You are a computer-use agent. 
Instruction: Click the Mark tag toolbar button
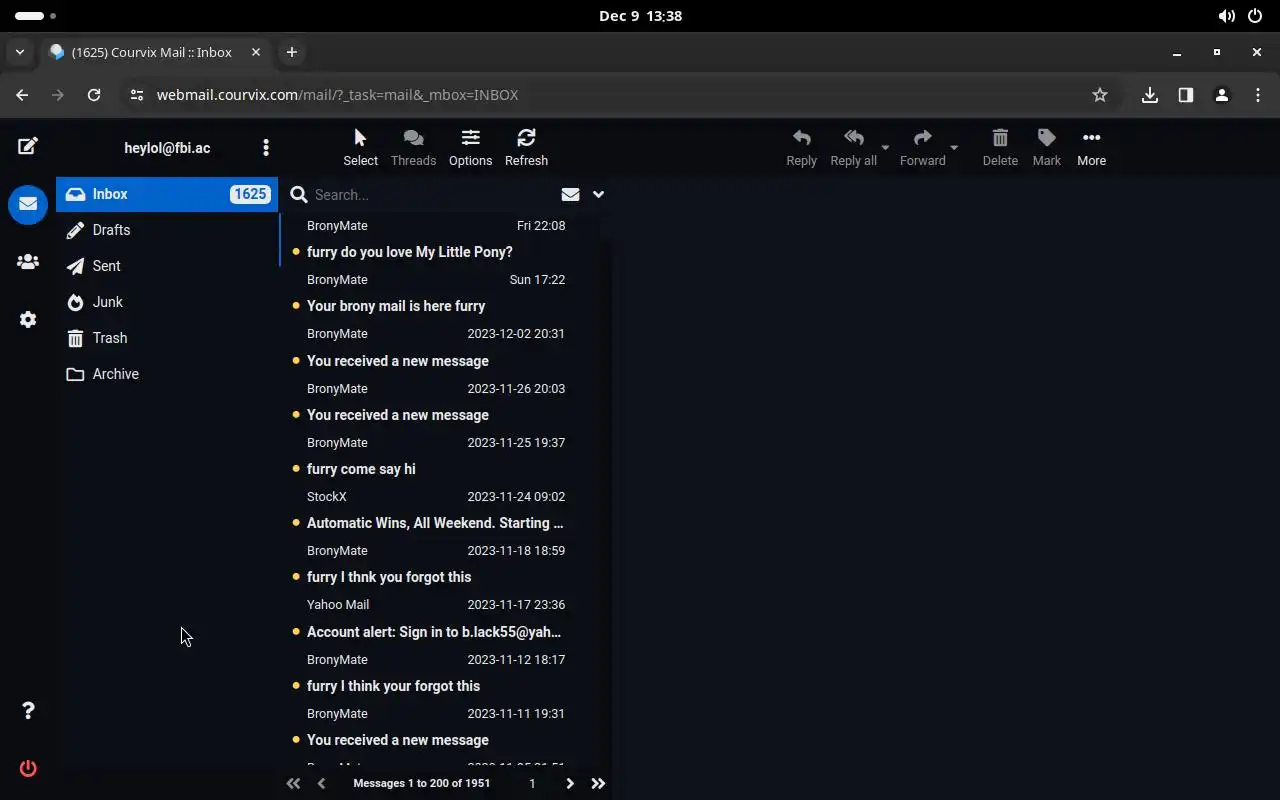pyautogui.click(x=1046, y=147)
